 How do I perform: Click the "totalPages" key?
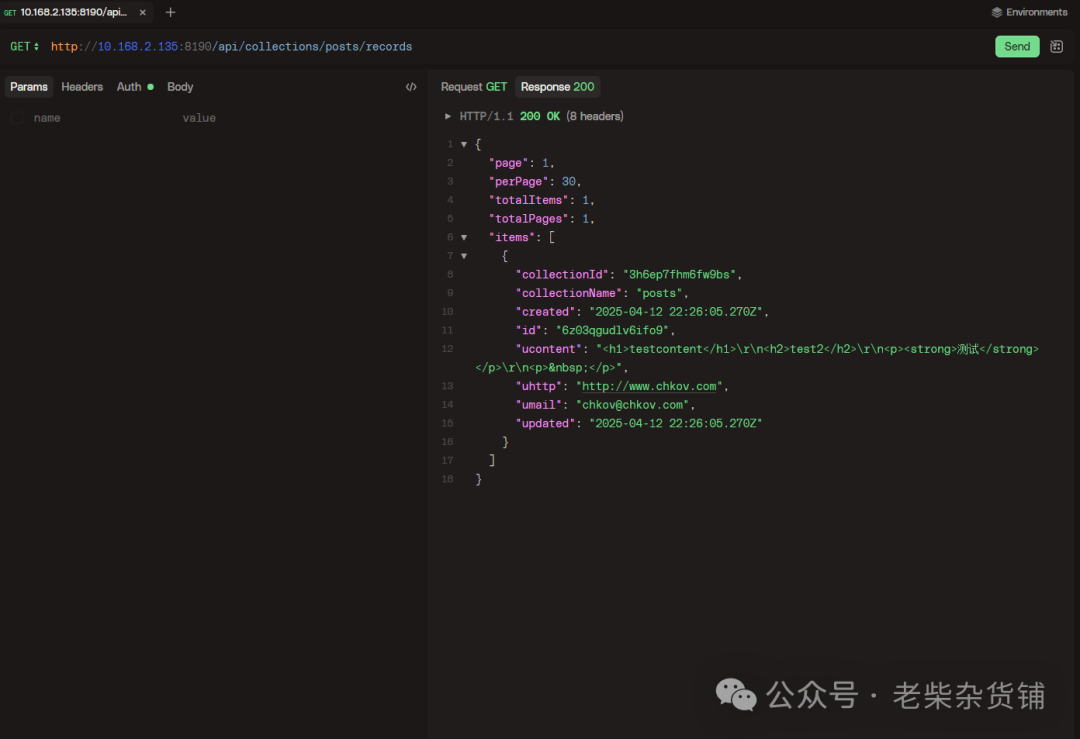[x=529, y=219]
